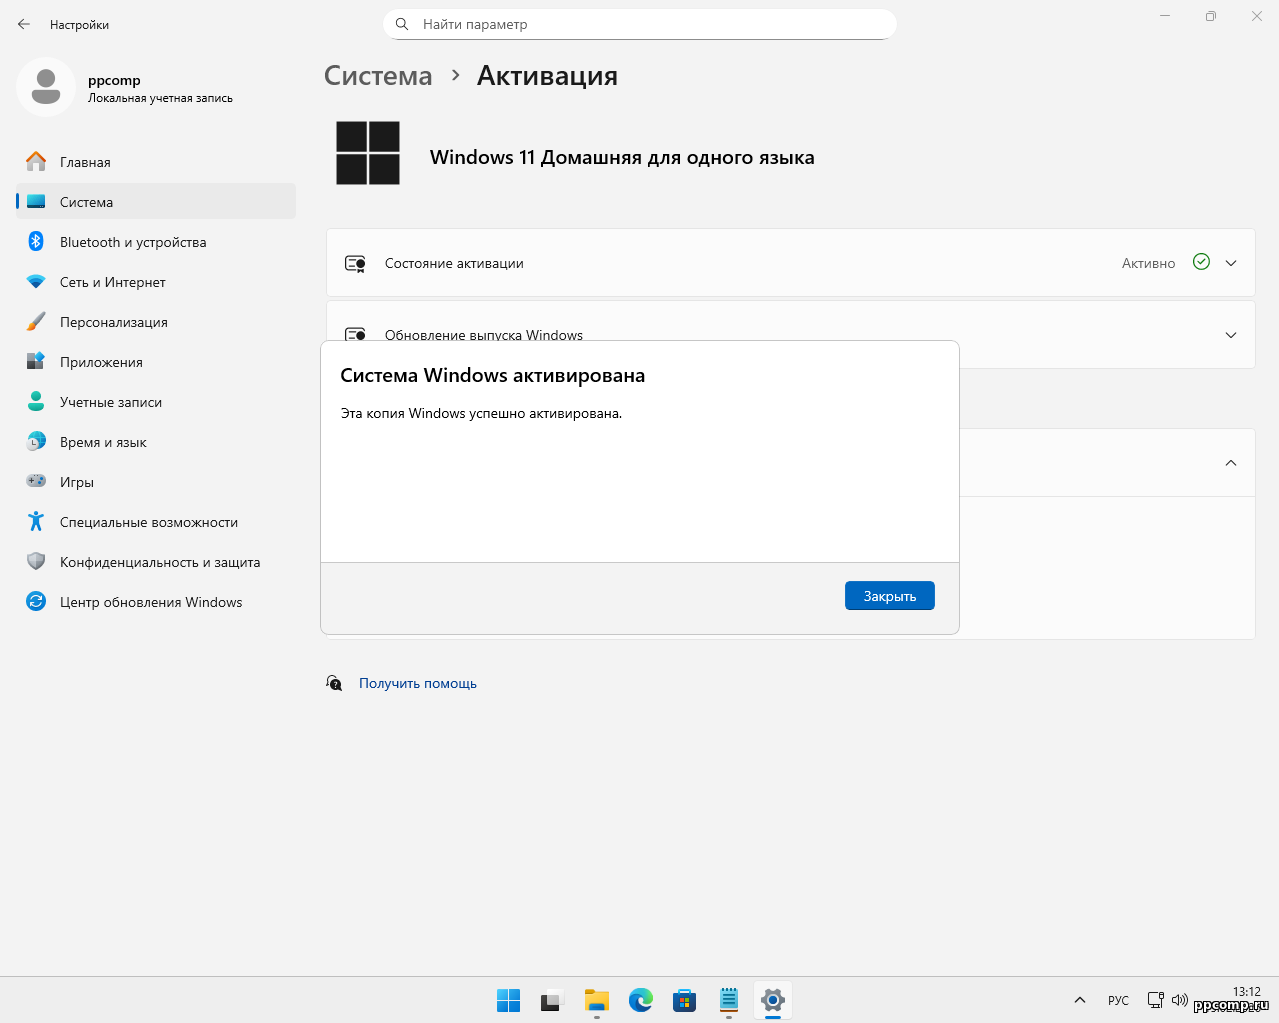1279x1023 pixels.
Task: Open Игры gamepad icon
Action: [x=36, y=482]
